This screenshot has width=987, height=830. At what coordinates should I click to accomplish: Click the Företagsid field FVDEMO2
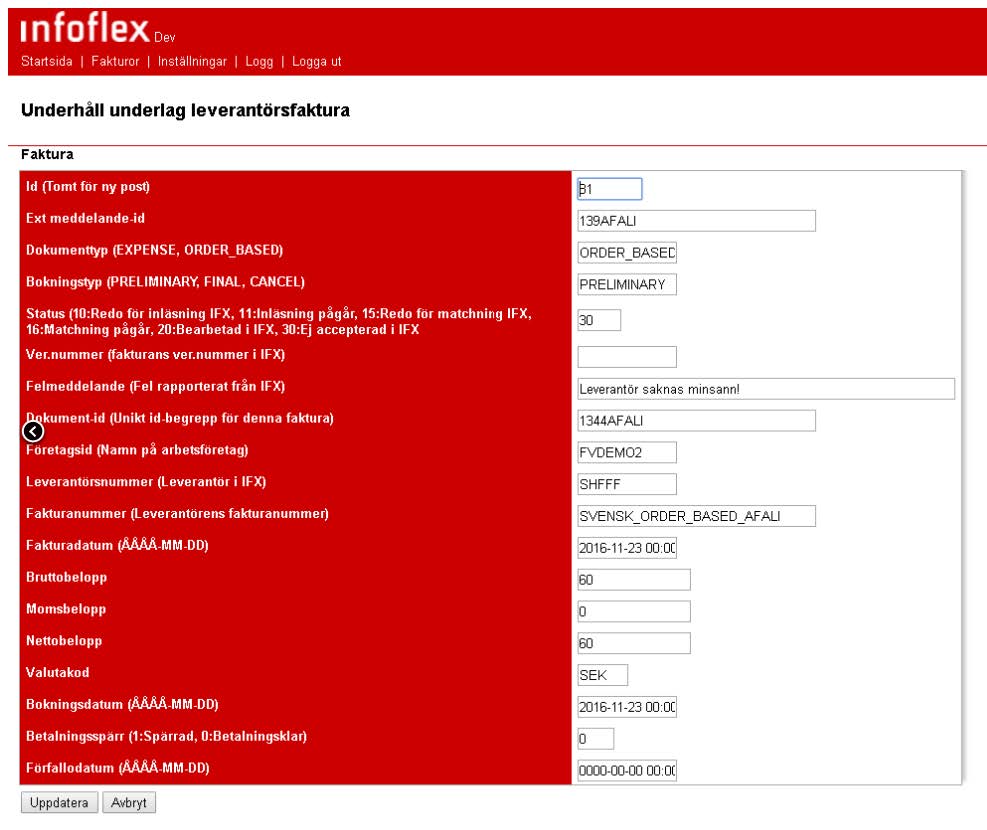click(x=627, y=452)
